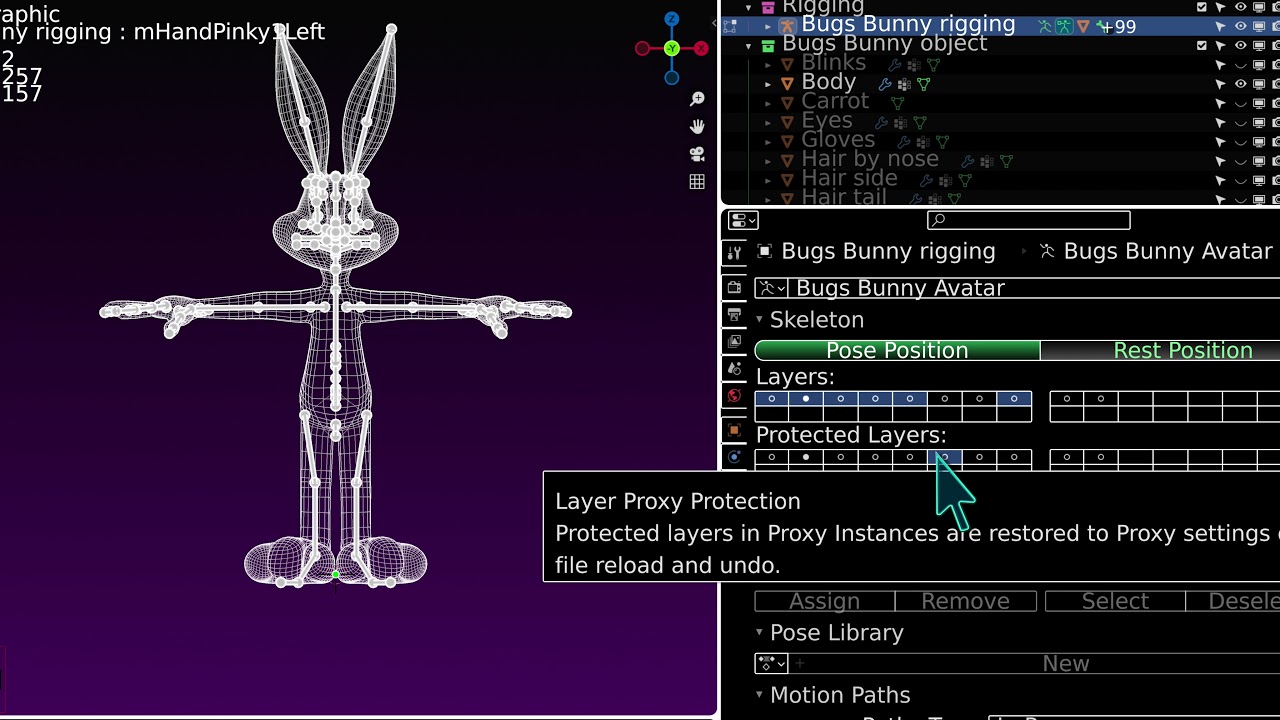Collapse the Skeleton panel

click(760, 320)
